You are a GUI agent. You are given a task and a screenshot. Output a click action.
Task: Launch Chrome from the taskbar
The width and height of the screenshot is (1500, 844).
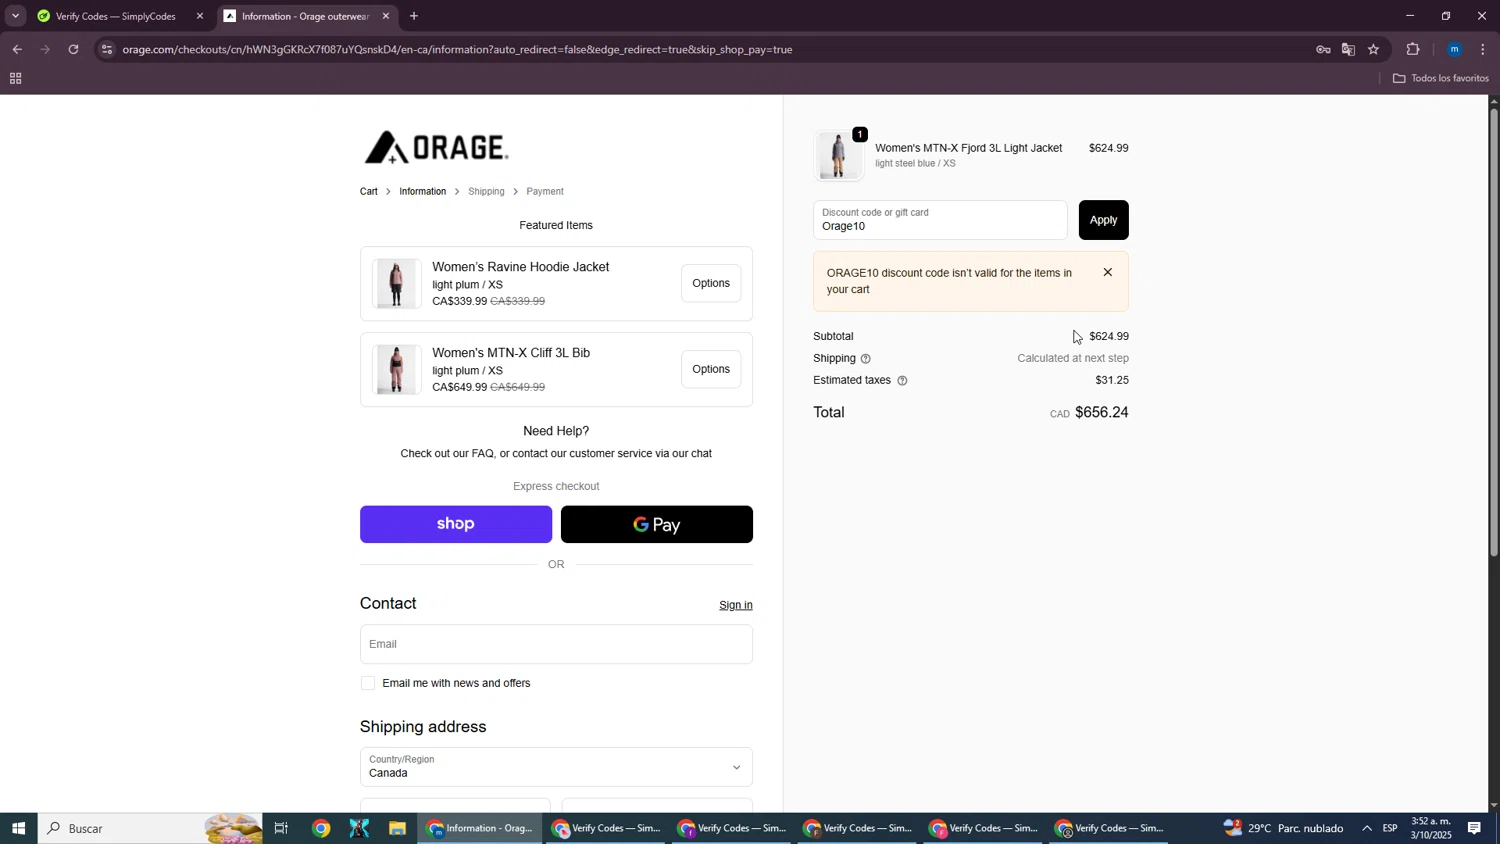(x=321, y=828)
